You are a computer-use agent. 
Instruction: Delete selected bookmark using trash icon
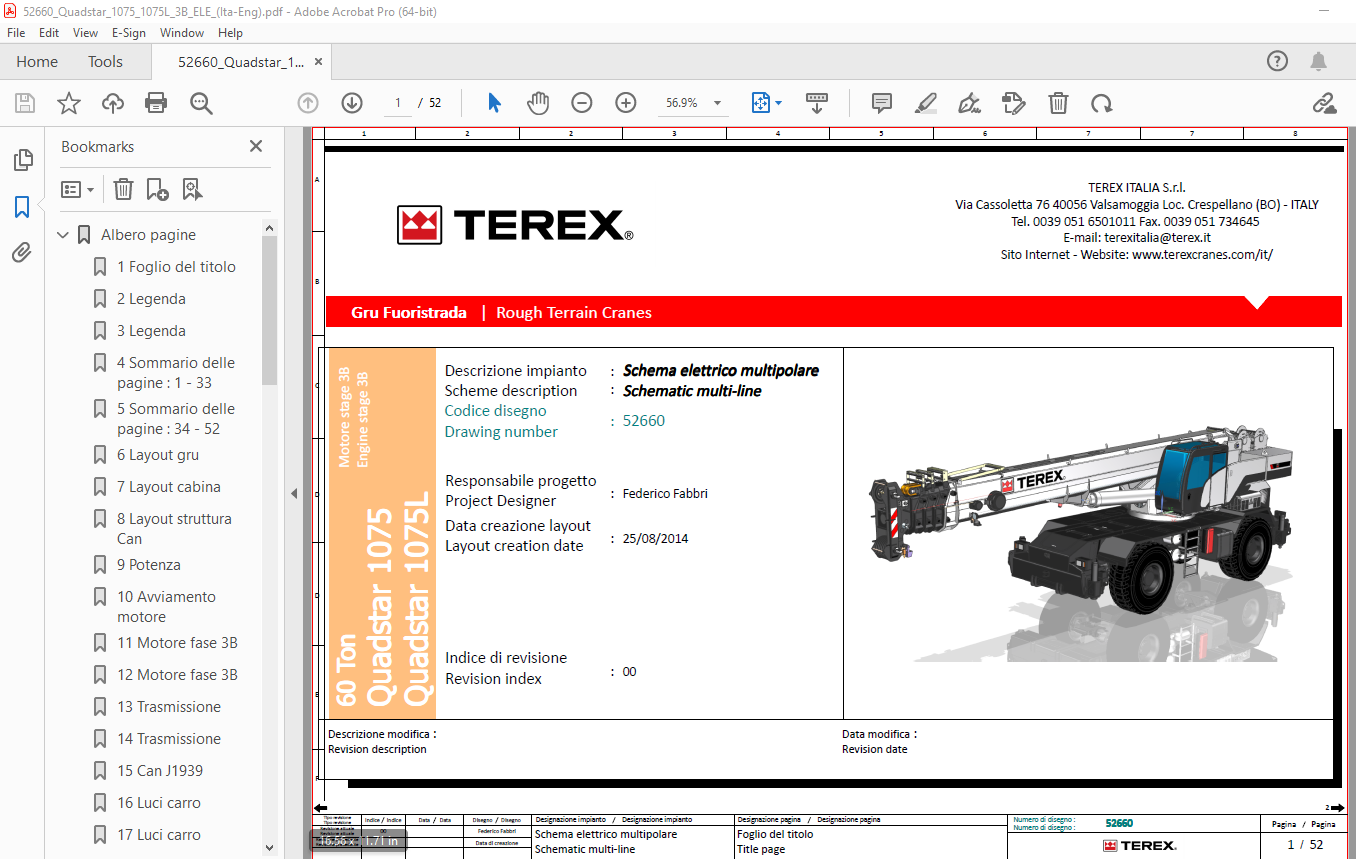[x=122, y=189]
